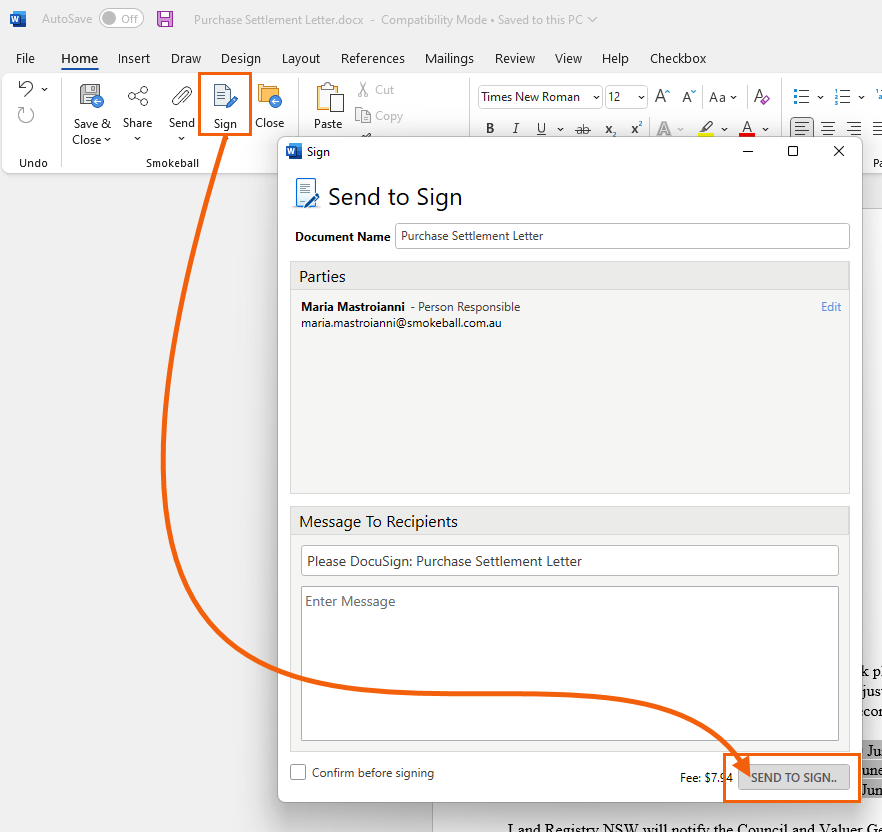Screen dimensions: 882x832
Task: Go to the Layout tab
Action: [301, 59]
